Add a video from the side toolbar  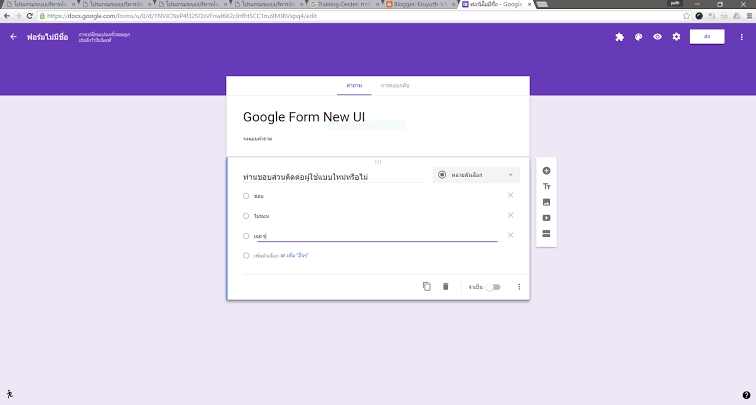pyautogui.click(x=546, y=218)
